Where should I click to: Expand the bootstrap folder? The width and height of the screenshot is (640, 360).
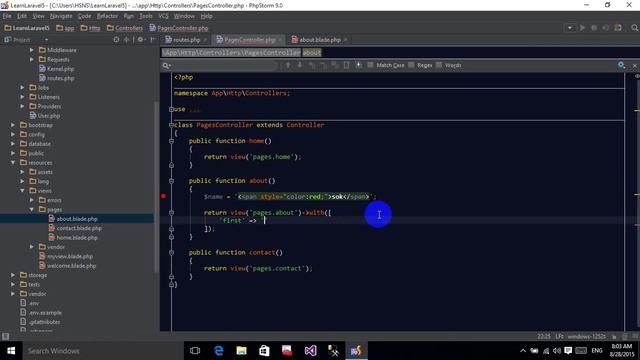(x=13, y=125)
